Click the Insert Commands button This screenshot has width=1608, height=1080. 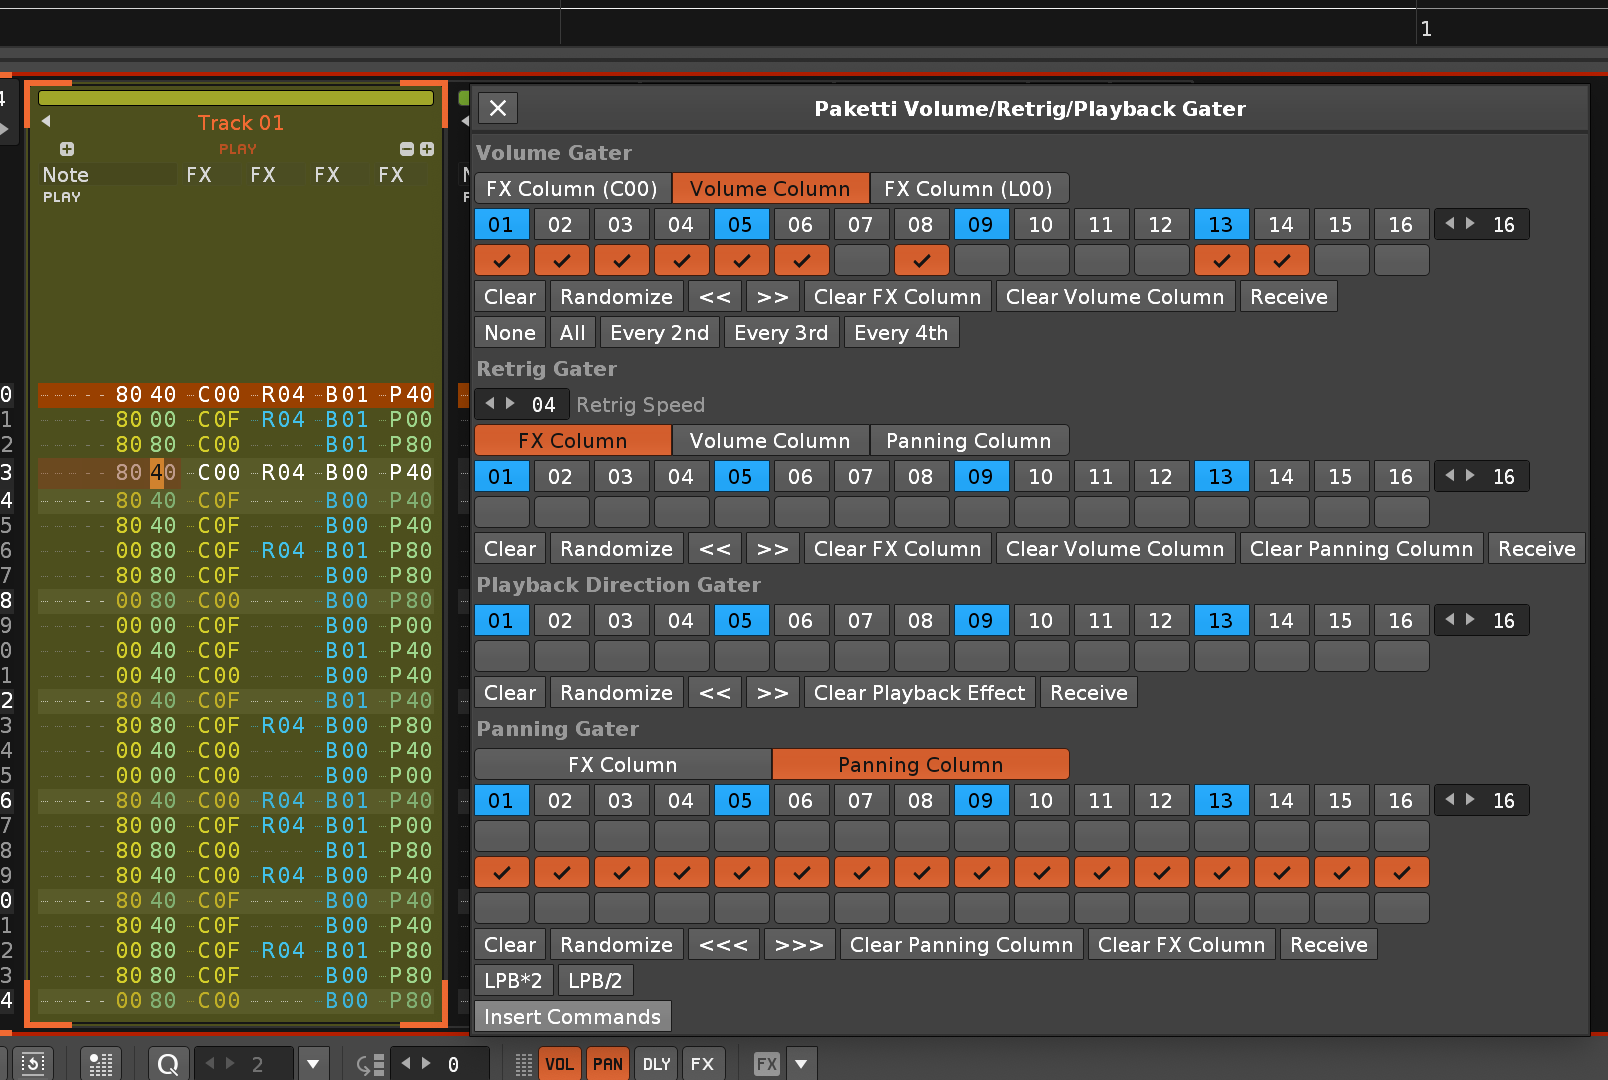click(572, 1017)
